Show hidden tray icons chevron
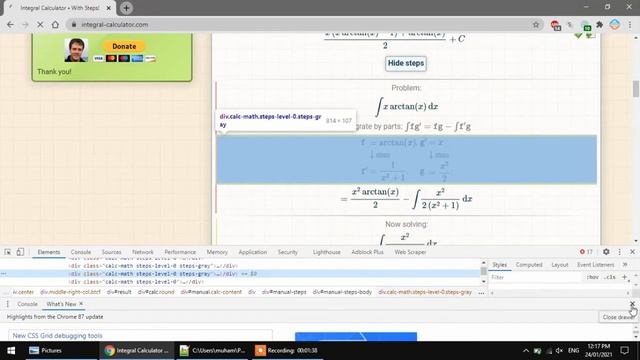The width and height of the screenshot is (640, 360). [526, 351]
